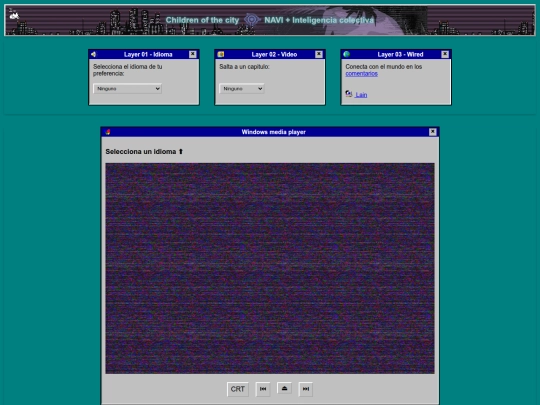Click the static noise video screen
The image size is (540, 405).
tap(270, 269)
